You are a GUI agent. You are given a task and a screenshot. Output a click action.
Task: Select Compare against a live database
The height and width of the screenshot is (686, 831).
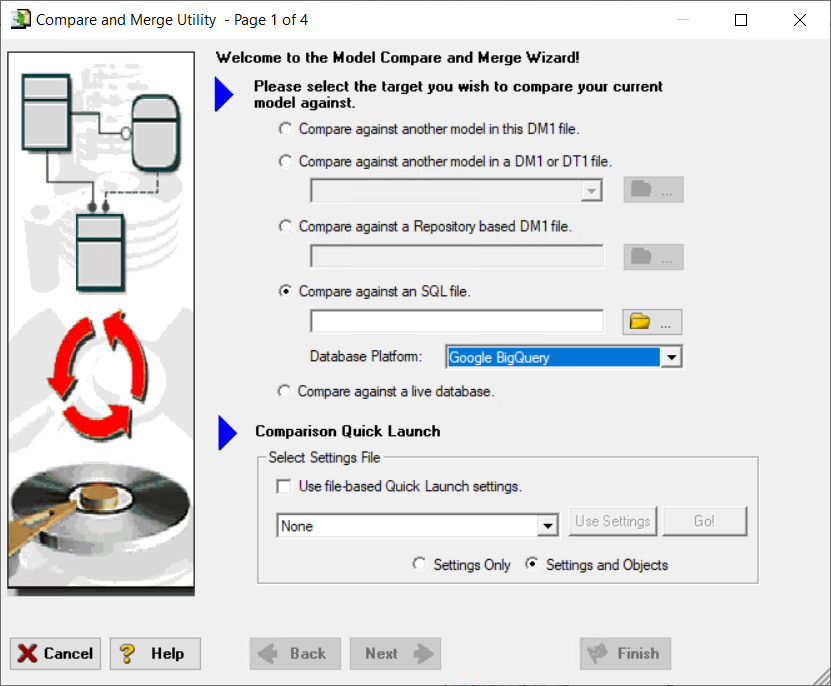pos(285,391)
